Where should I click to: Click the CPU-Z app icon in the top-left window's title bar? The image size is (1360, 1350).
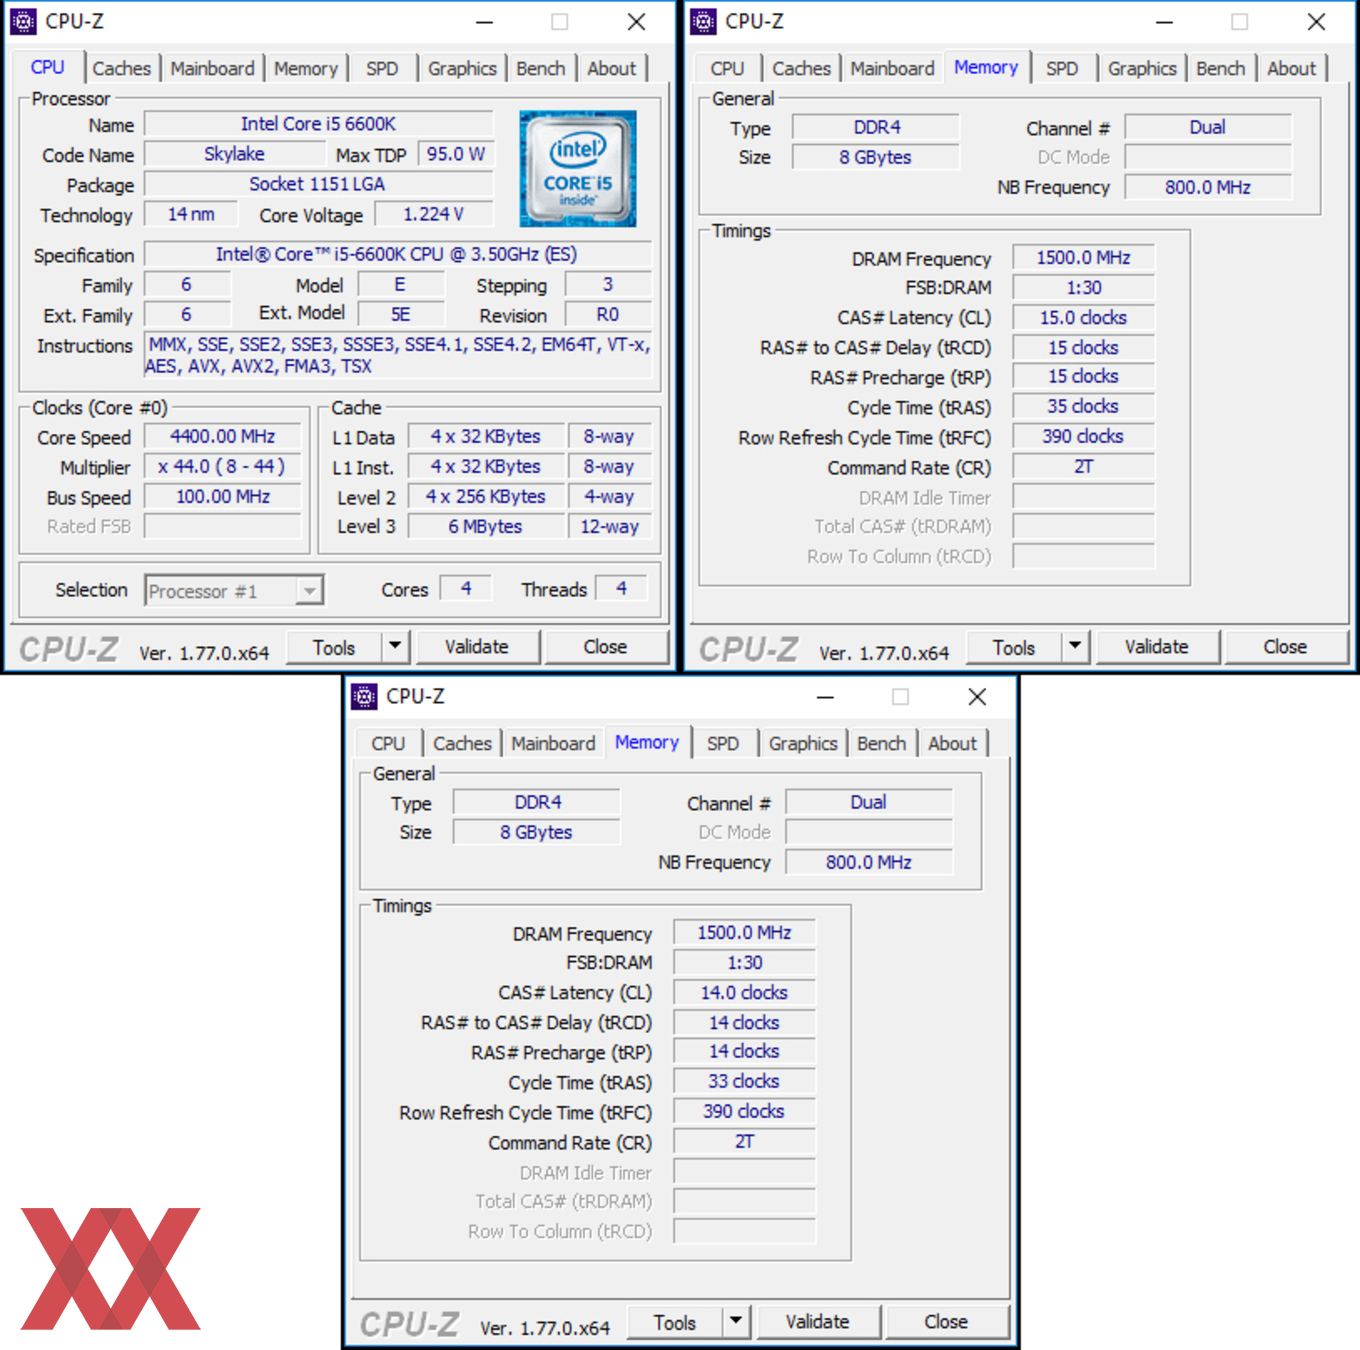tap(23, 21)
